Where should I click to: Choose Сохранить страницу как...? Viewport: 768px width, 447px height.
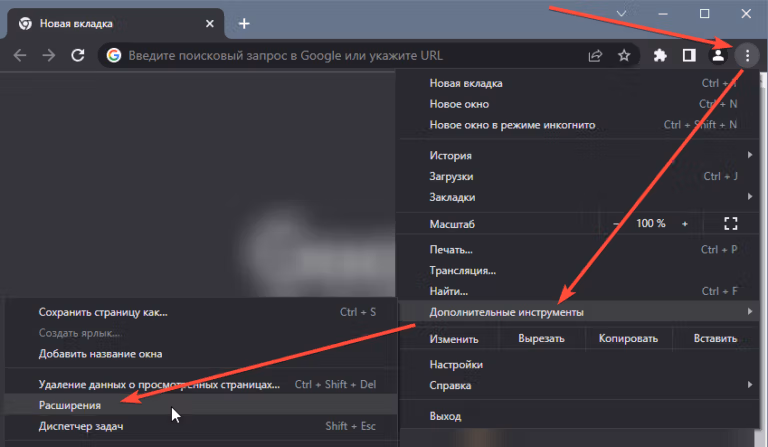(201, 312)
